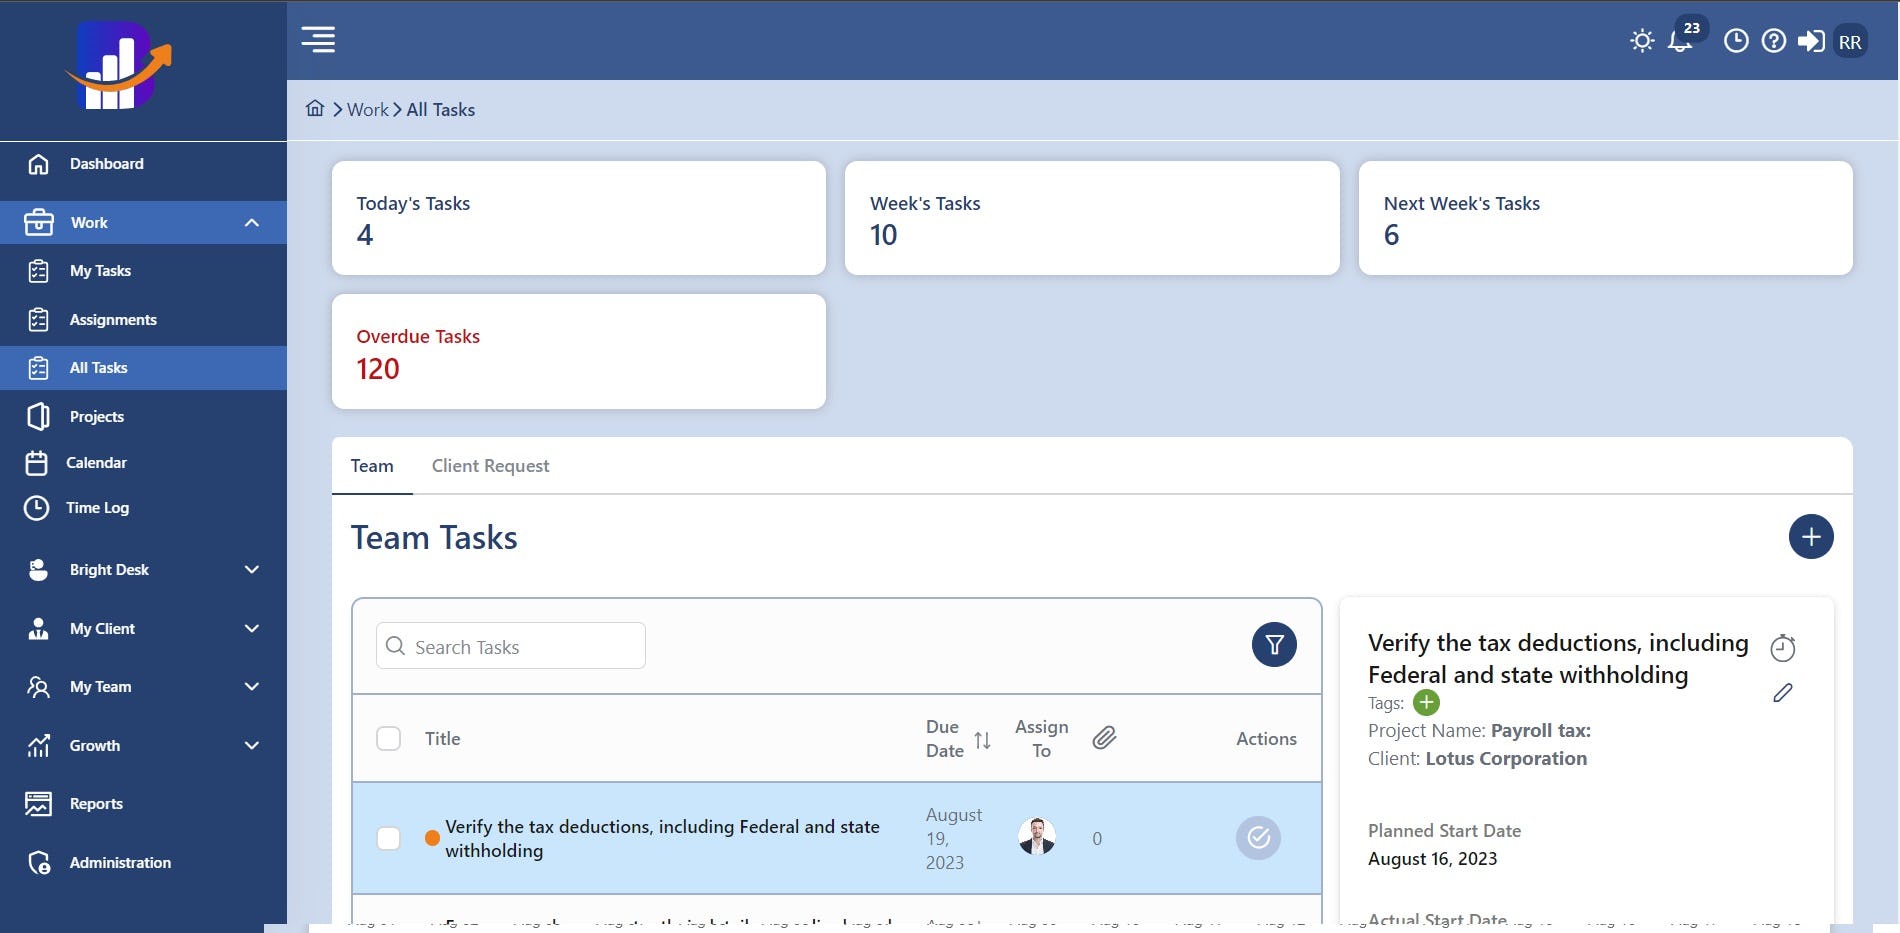Viewport: 1900px width, 933px height.
Task: Check the checkbox for the tax deductions task
Action: tap(388, 839)
